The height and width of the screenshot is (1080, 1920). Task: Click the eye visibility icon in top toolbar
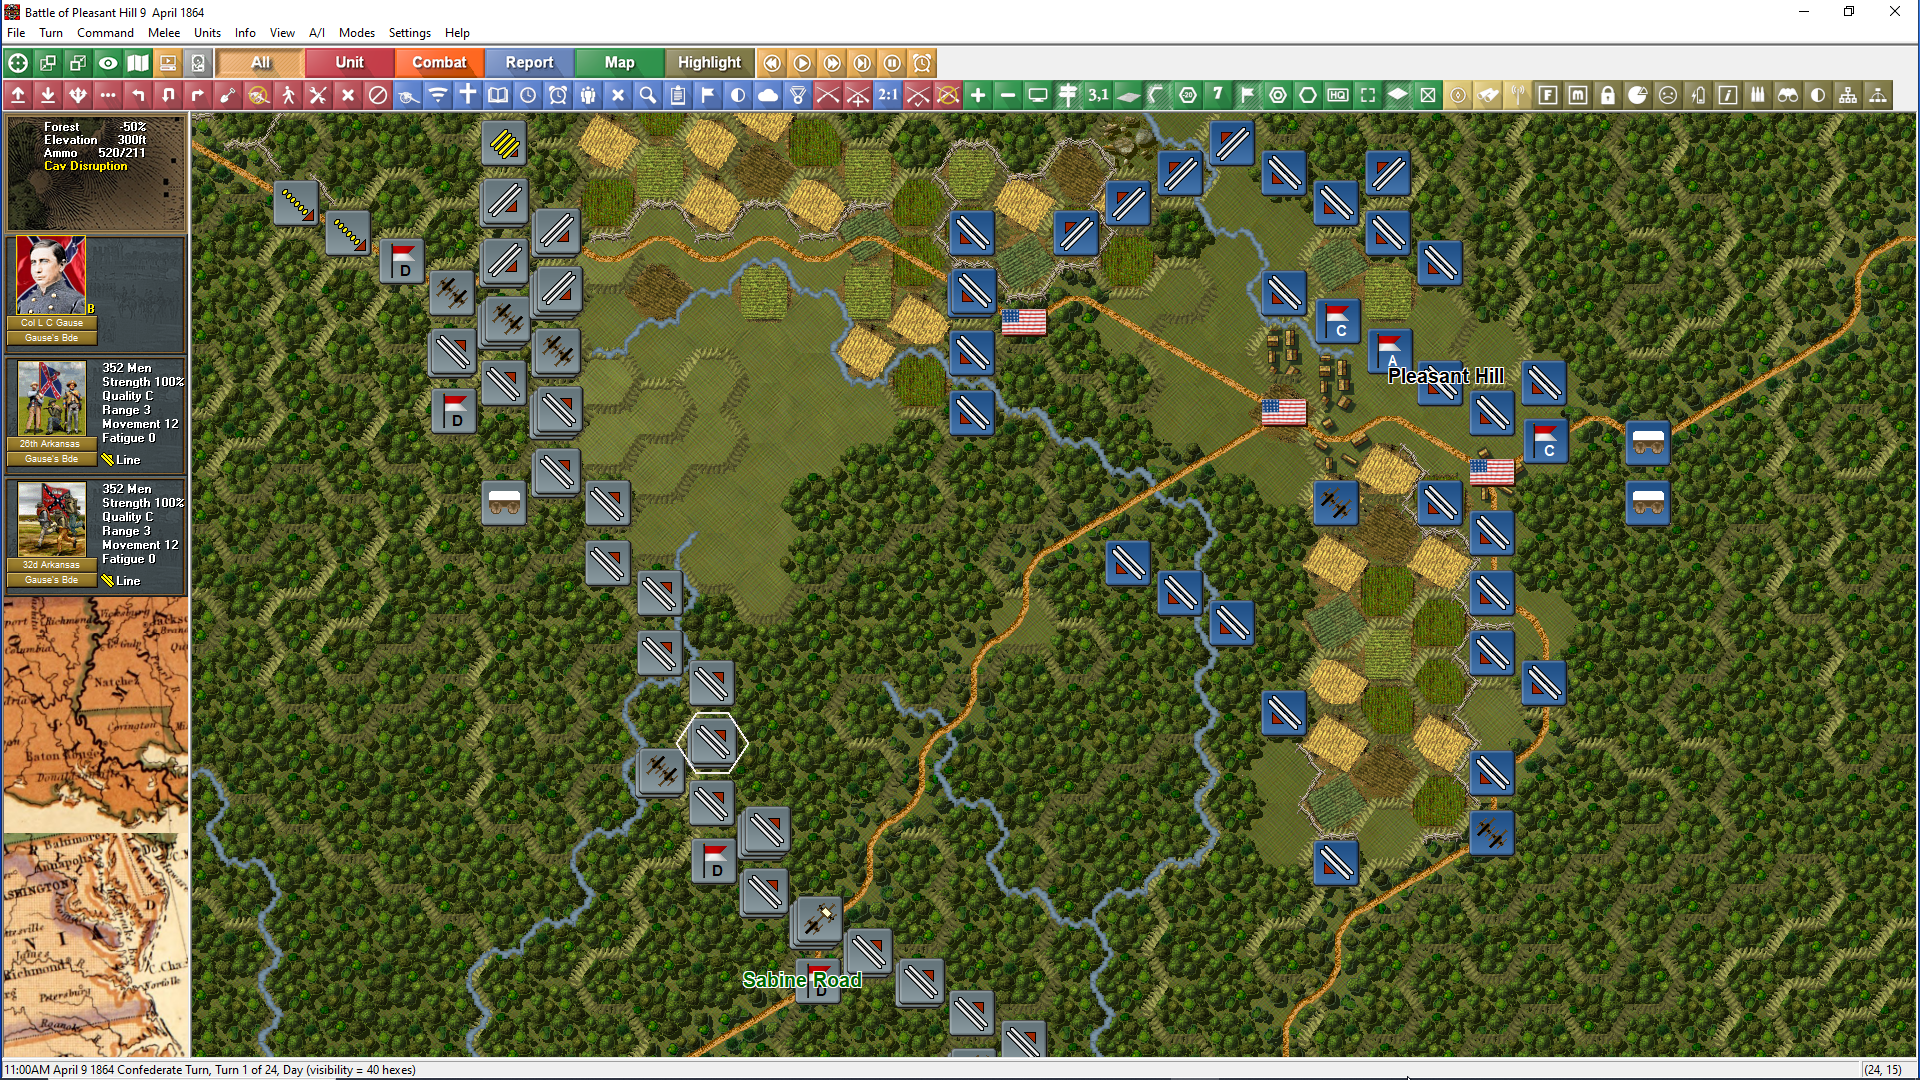tap(108, 63)
